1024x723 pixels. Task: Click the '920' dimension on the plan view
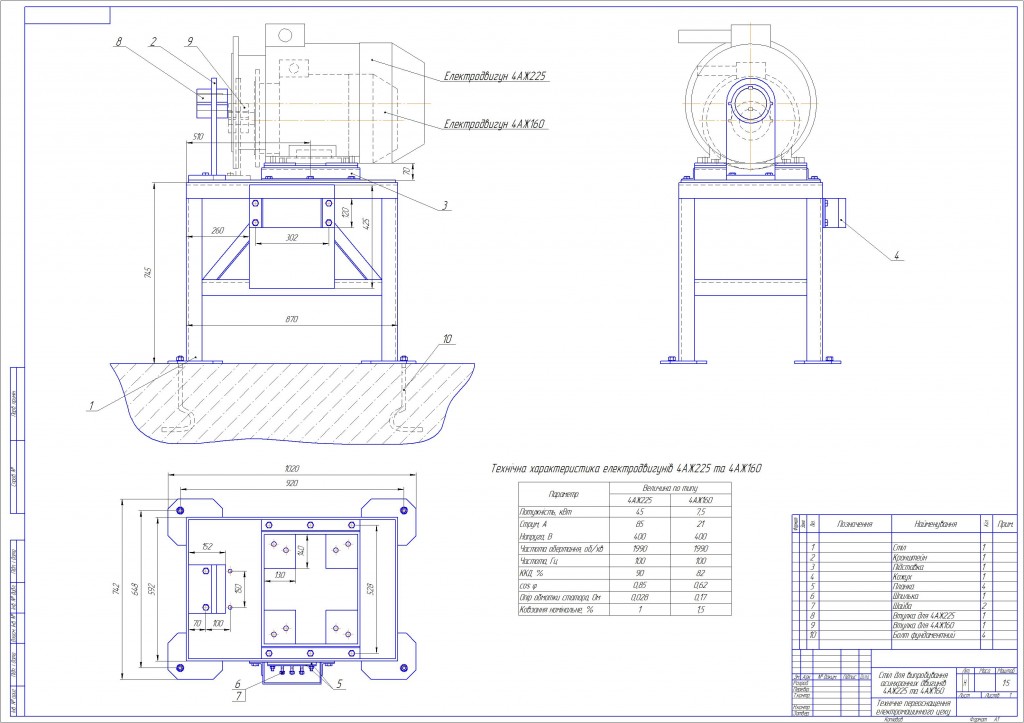coord(292,483)
